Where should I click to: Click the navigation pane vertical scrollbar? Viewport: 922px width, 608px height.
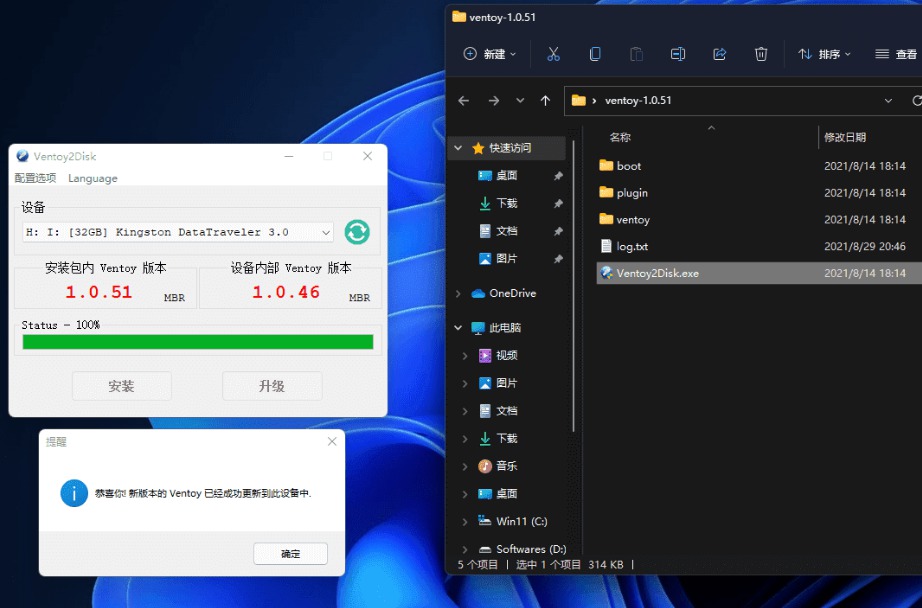(573, 285)
